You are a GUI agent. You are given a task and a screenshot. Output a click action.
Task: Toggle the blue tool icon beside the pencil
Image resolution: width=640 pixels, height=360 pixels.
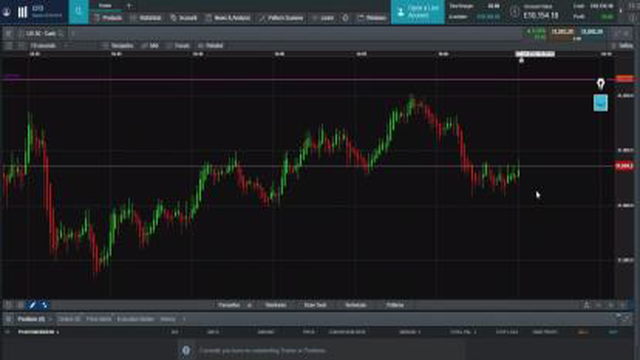[44, 305]
